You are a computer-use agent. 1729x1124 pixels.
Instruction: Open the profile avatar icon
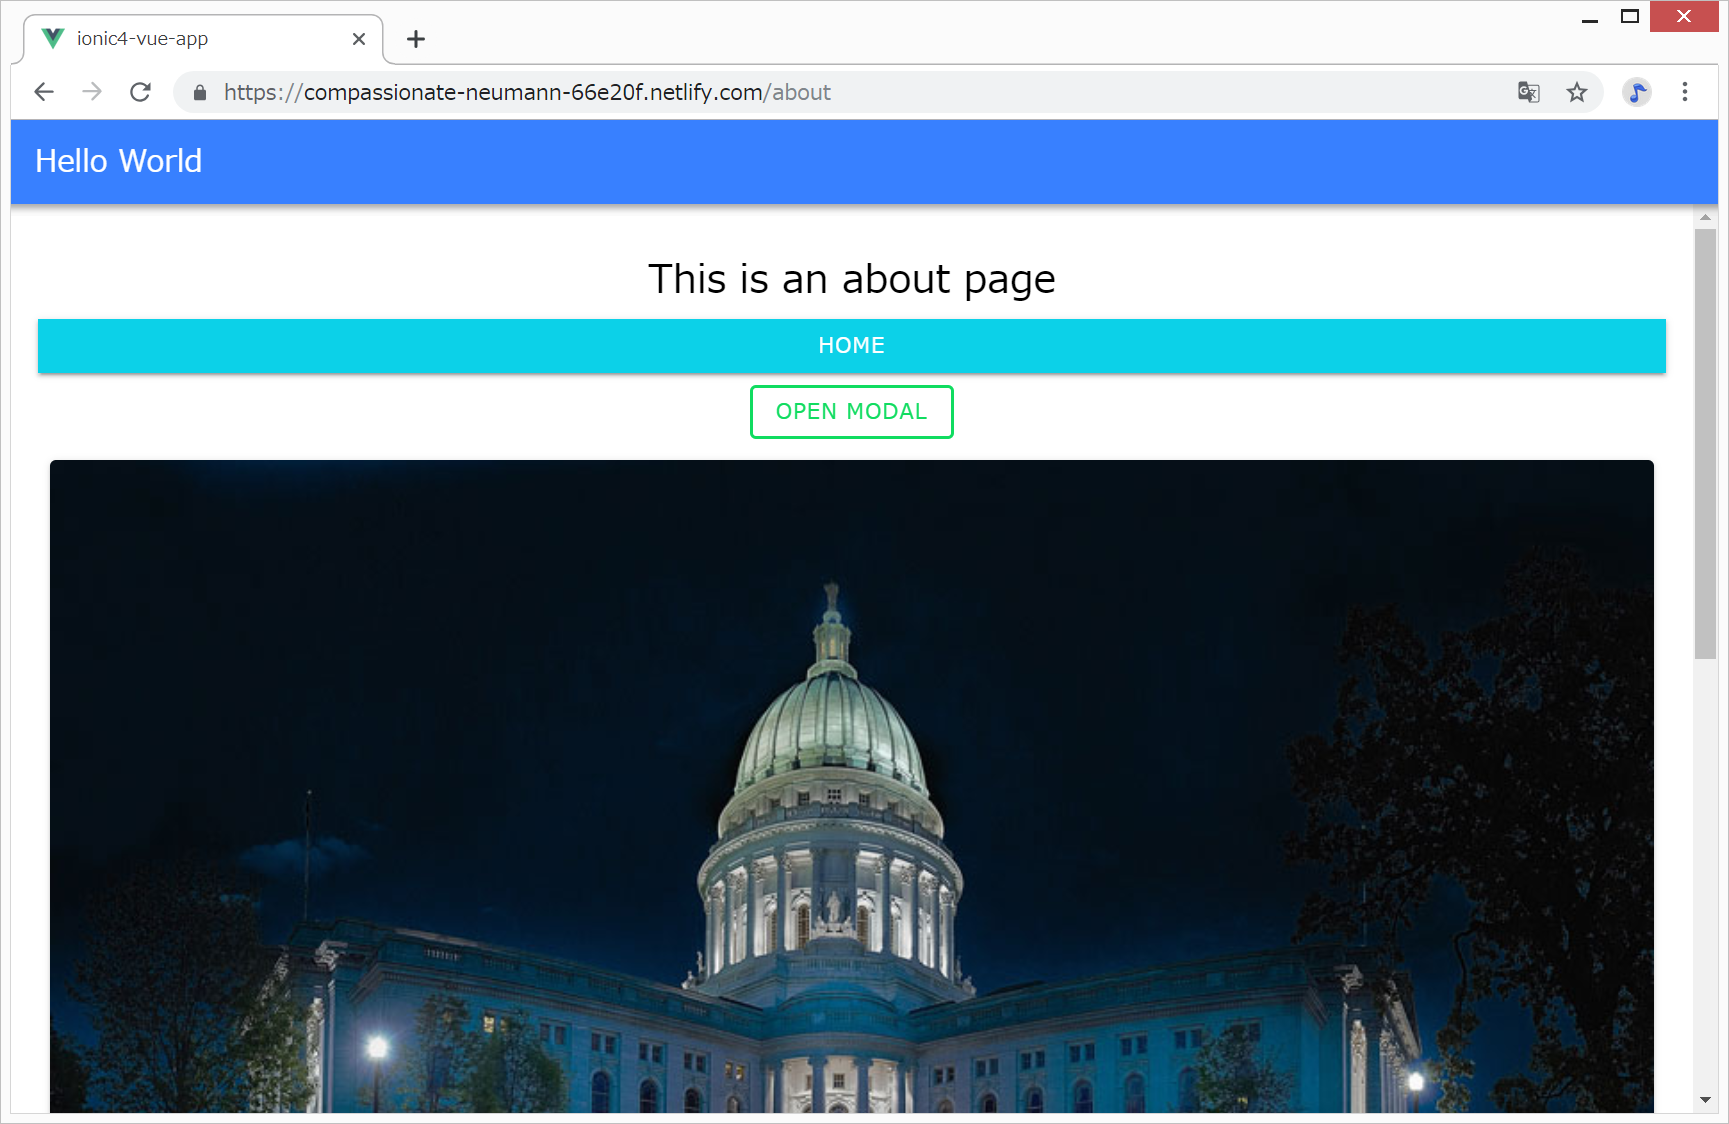pyautogui.click(x=1636, y=92)
